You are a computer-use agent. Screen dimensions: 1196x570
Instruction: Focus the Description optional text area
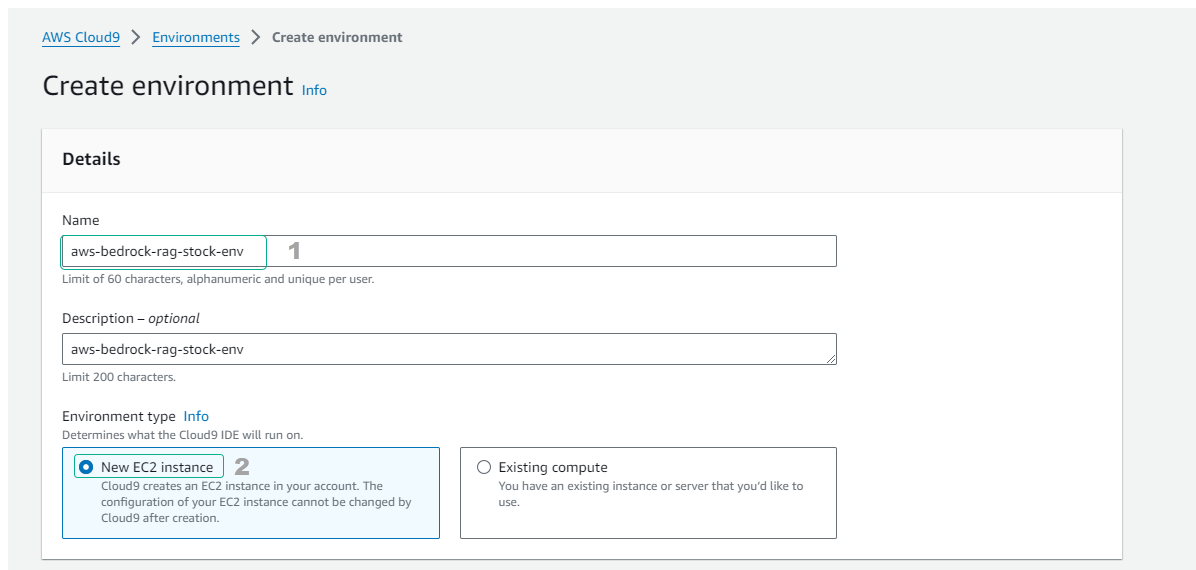448,349
